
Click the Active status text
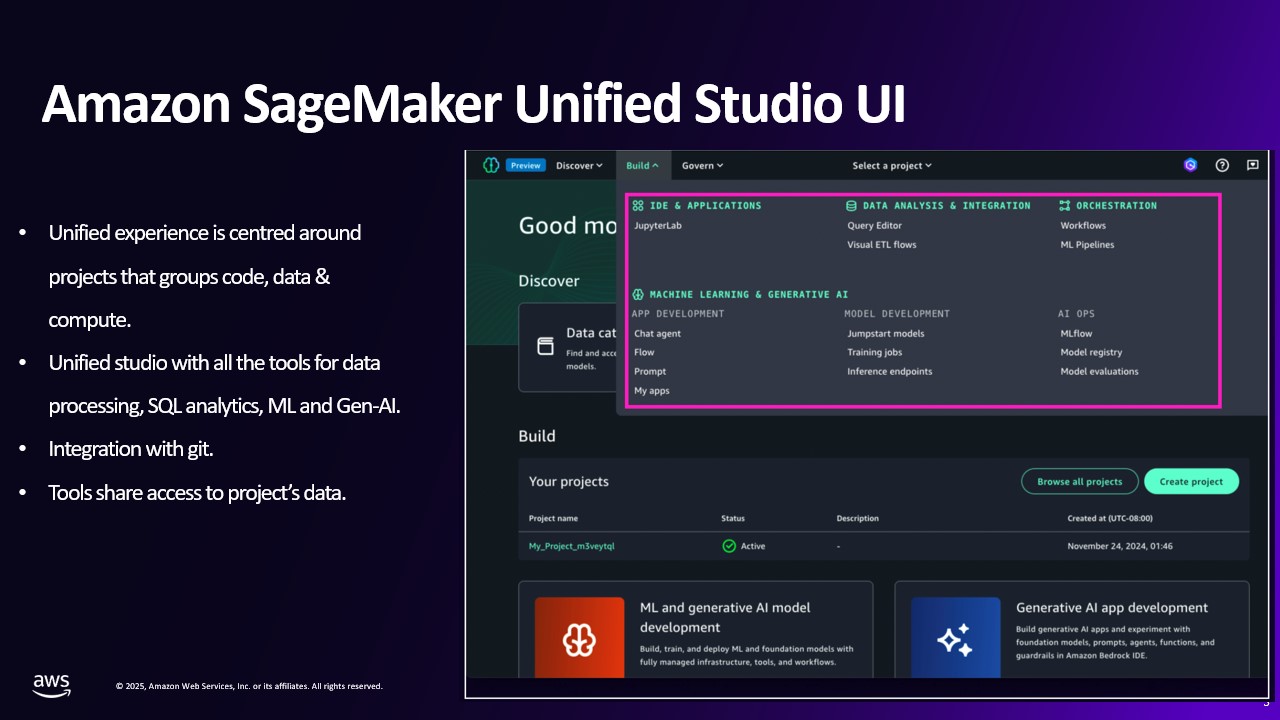coord(753,547)
